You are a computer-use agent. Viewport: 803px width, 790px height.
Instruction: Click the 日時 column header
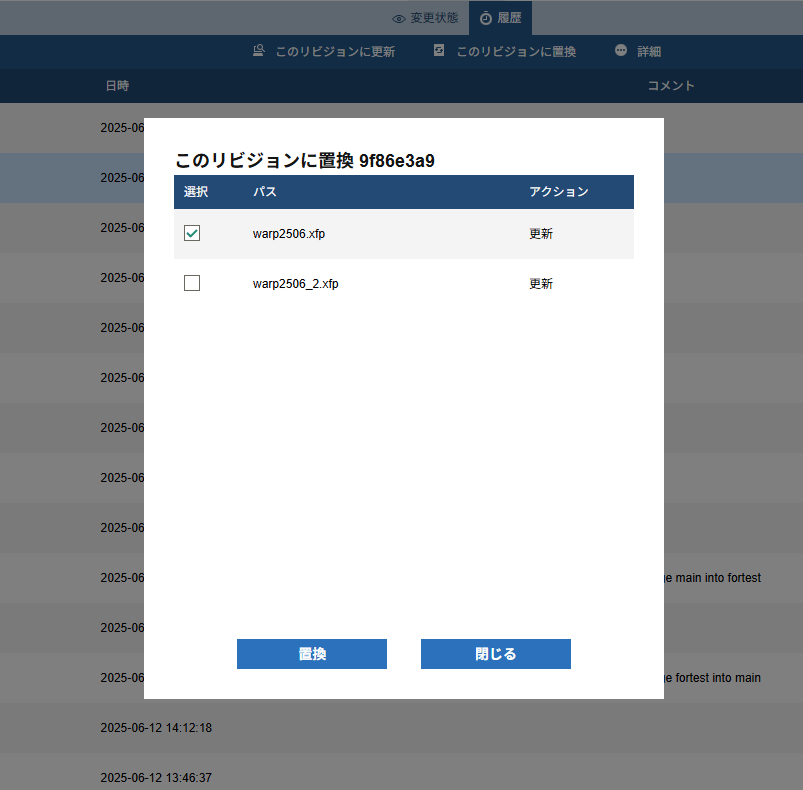[x=117, y=86]
